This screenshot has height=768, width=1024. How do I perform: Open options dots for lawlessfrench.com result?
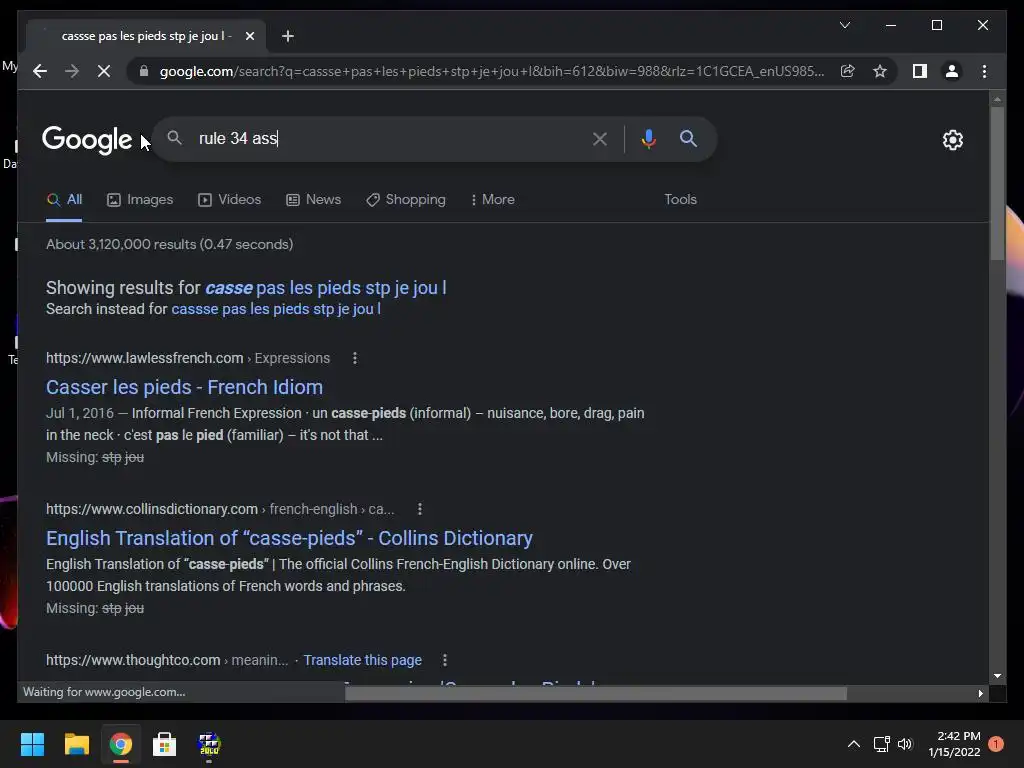click(355, 358)
